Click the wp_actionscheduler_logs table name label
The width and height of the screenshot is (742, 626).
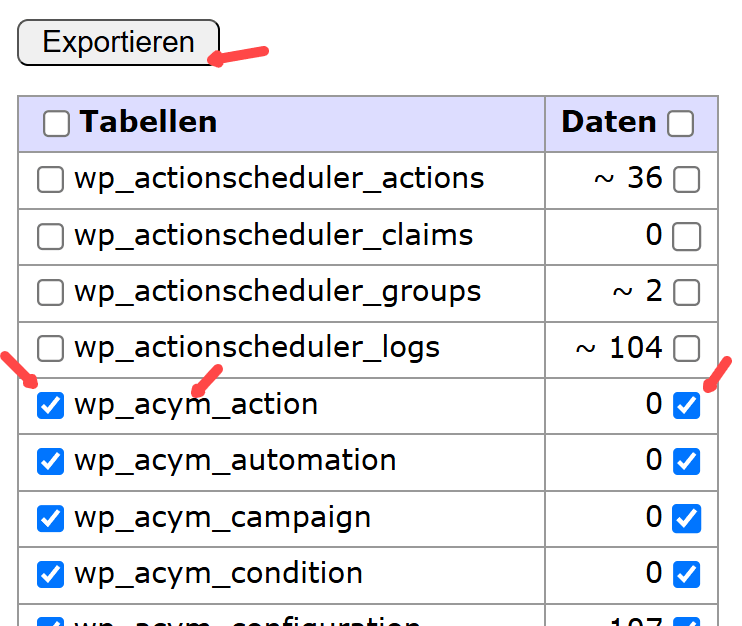pyautogui.click(x=257, y=348)
